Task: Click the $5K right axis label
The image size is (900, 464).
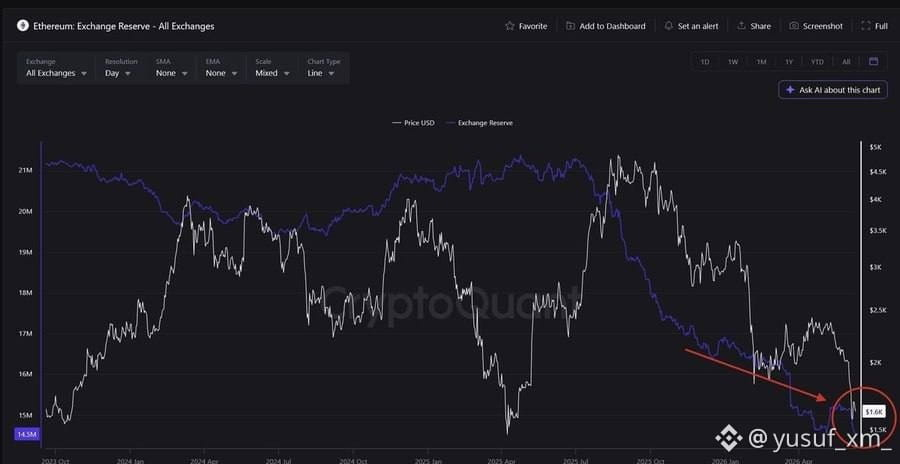Action: coord(875,148)
